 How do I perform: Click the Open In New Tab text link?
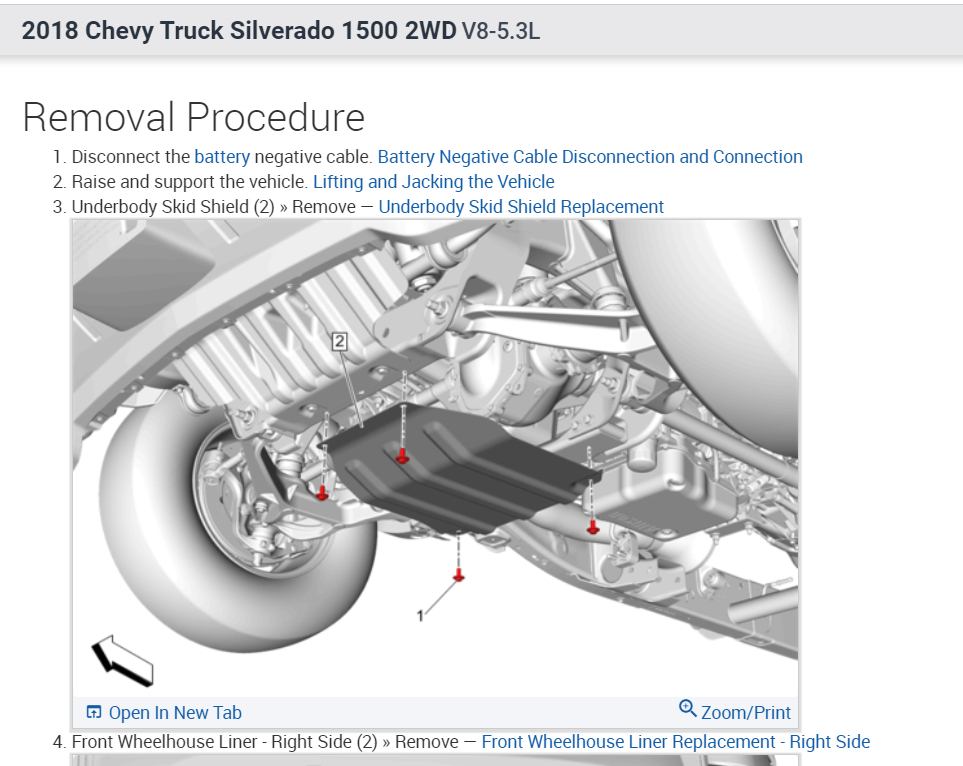point(175,713)
